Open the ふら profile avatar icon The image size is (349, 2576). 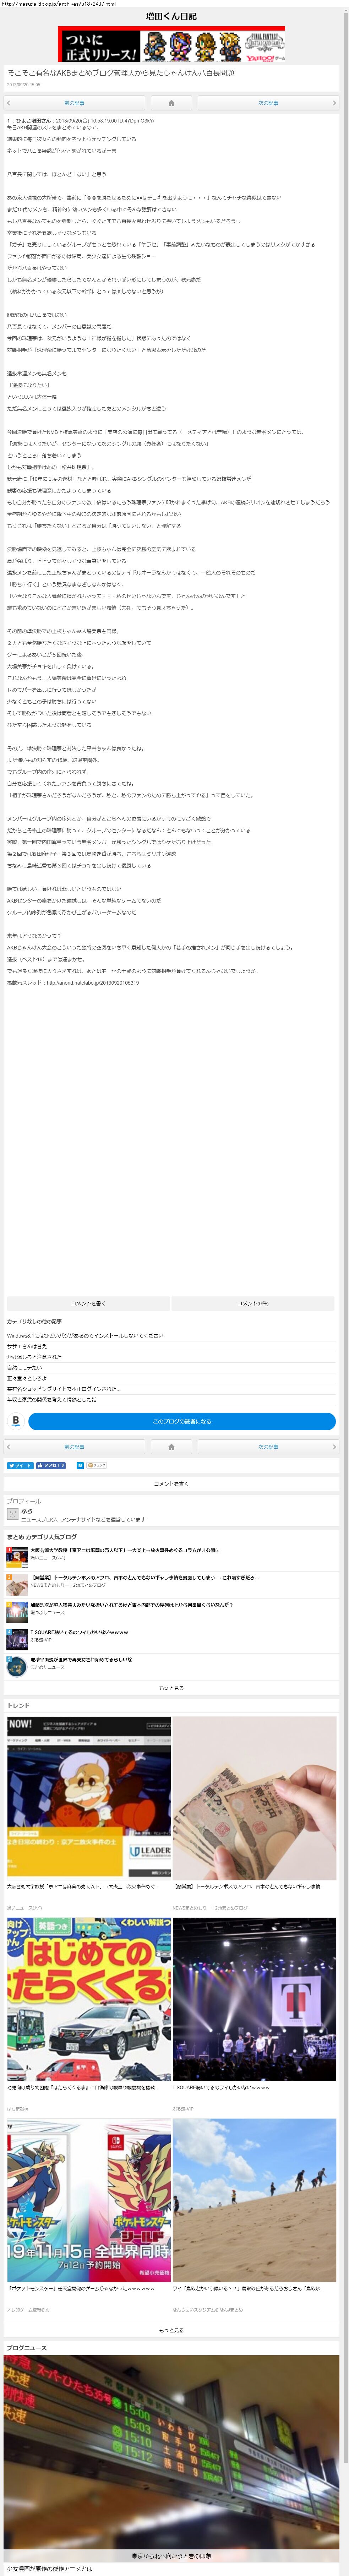(13, 1514)
